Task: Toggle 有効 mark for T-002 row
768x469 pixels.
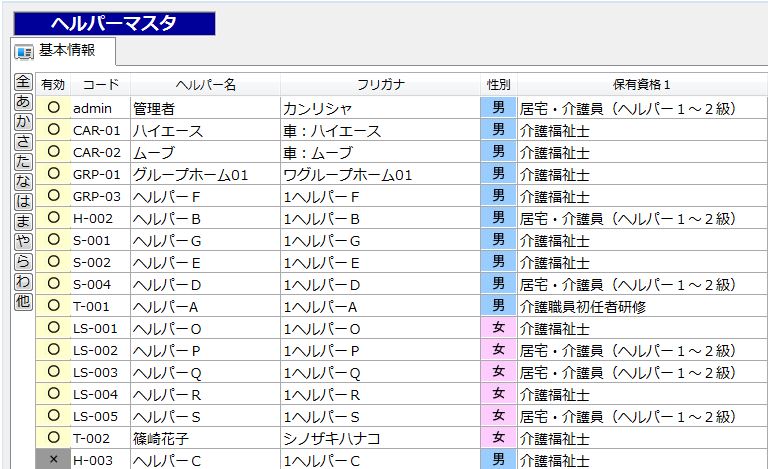Action: coord(53,437)
